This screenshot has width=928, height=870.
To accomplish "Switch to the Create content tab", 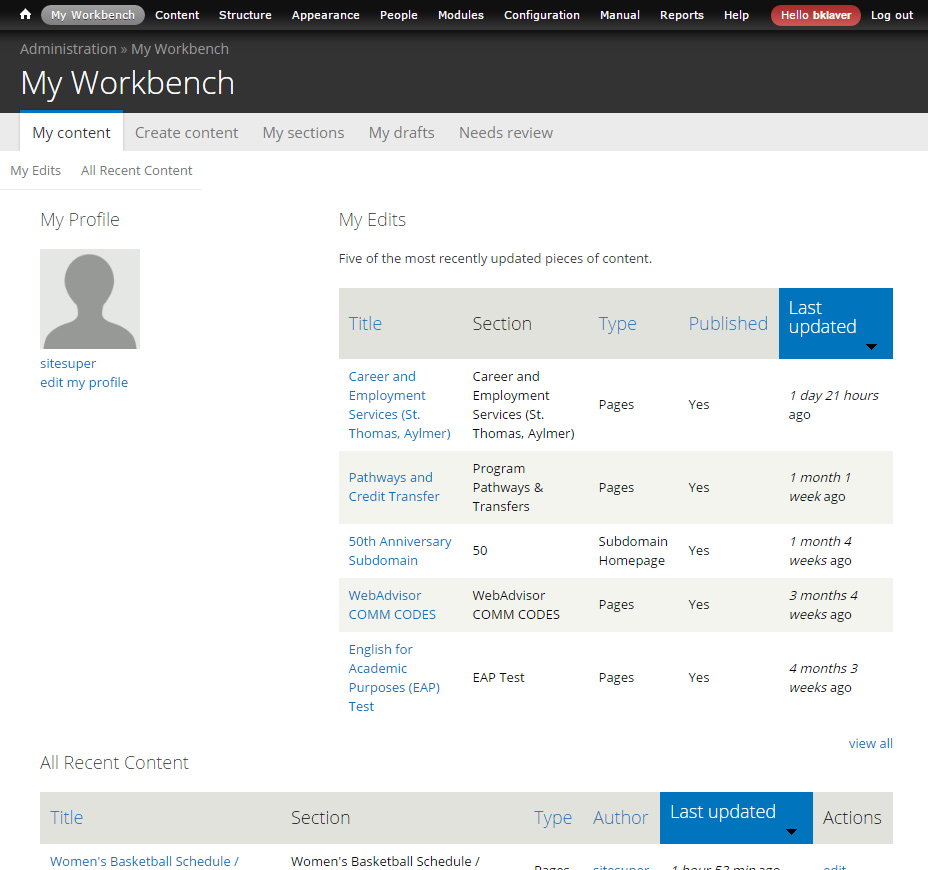I will tap(186, 132).
